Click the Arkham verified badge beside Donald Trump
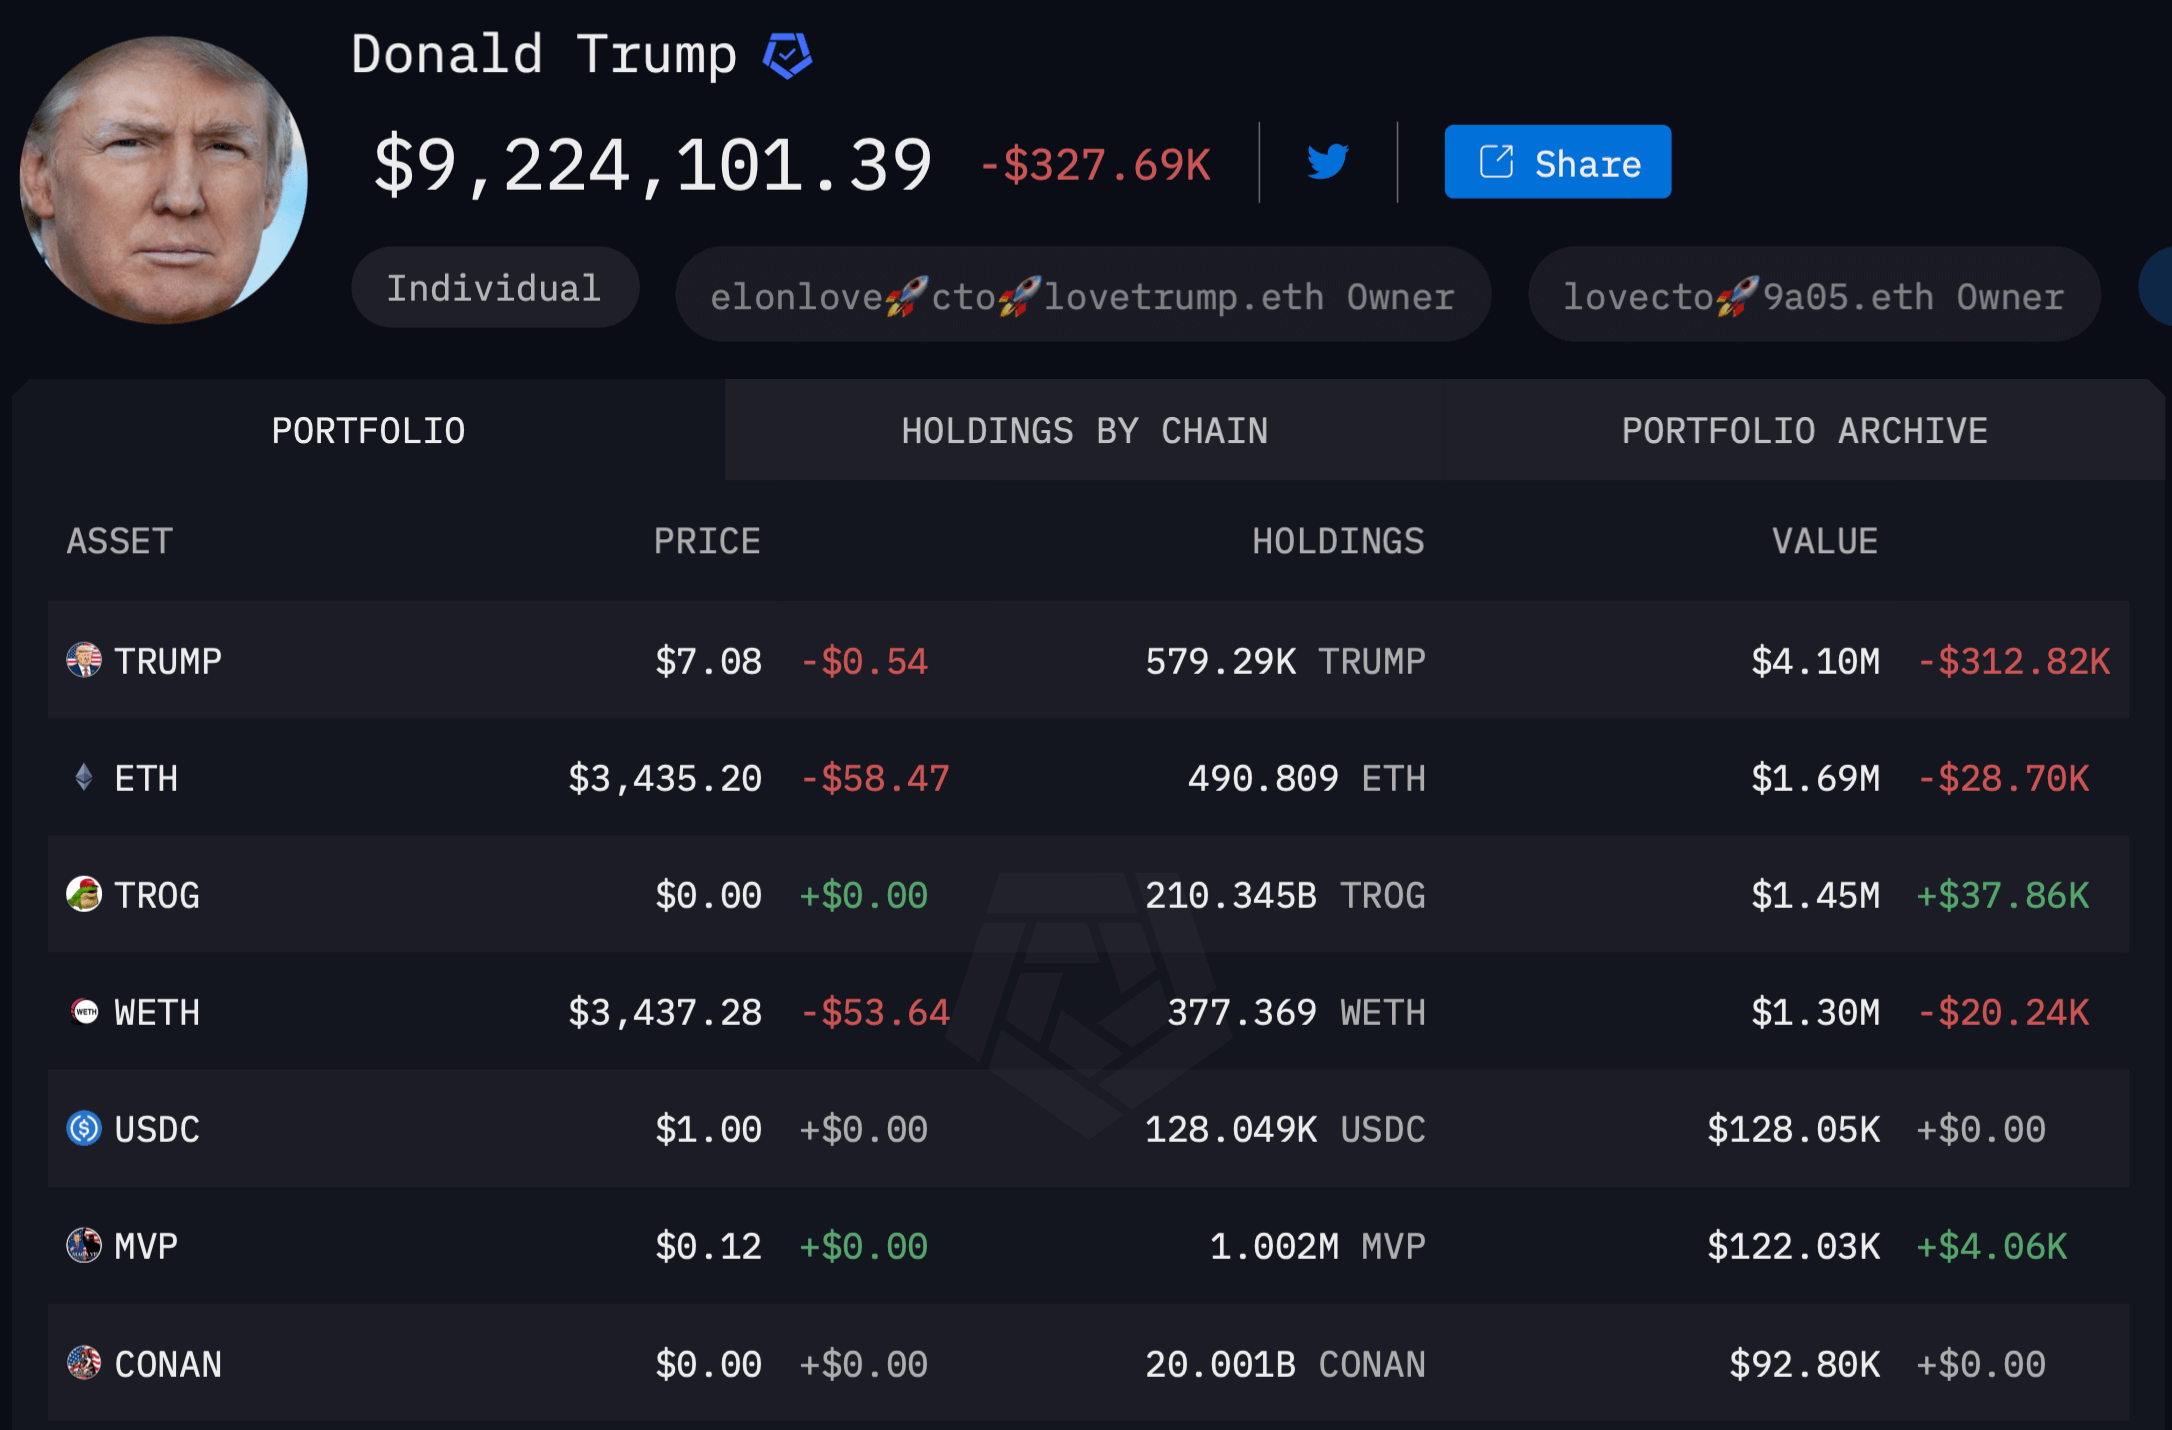The width and height of the screenshot is (2172, 1430). tap(787, 55)
